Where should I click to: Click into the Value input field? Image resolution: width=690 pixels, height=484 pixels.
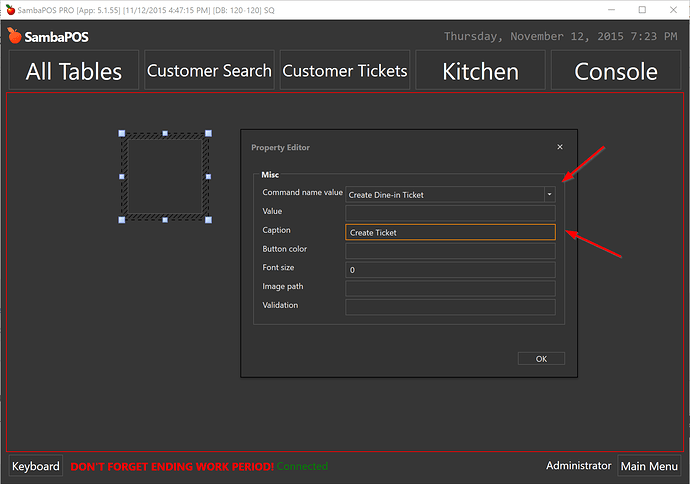(x=450, y=213)
